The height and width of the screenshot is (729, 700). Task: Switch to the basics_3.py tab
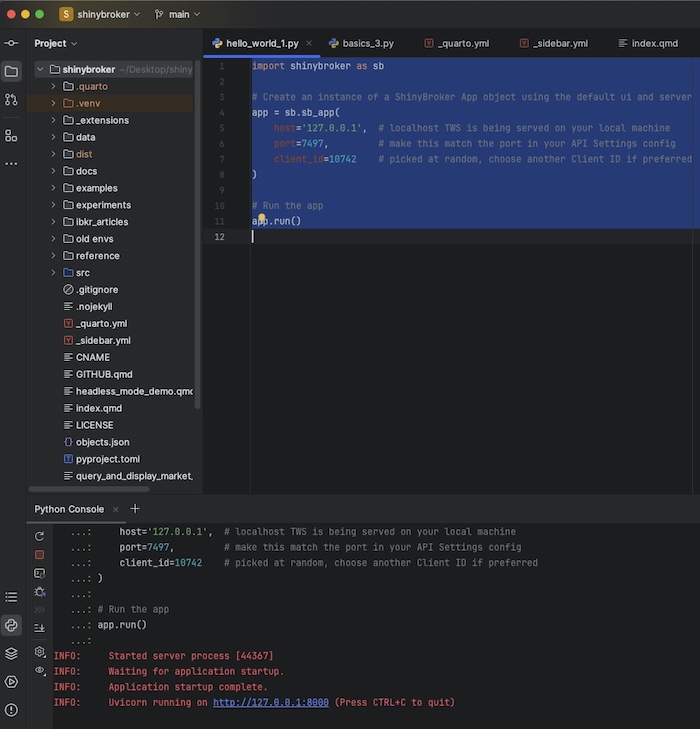(x=361, y=43)
